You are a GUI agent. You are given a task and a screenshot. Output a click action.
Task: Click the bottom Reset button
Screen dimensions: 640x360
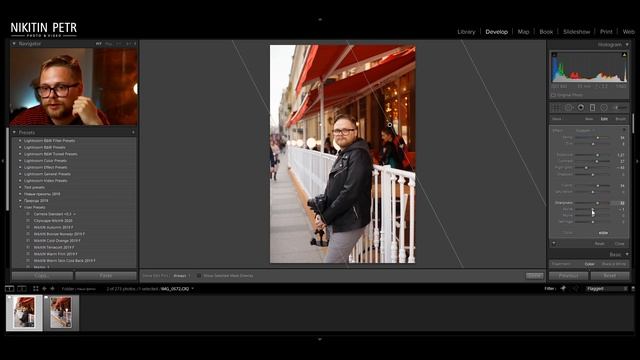(x=610, y=276)
